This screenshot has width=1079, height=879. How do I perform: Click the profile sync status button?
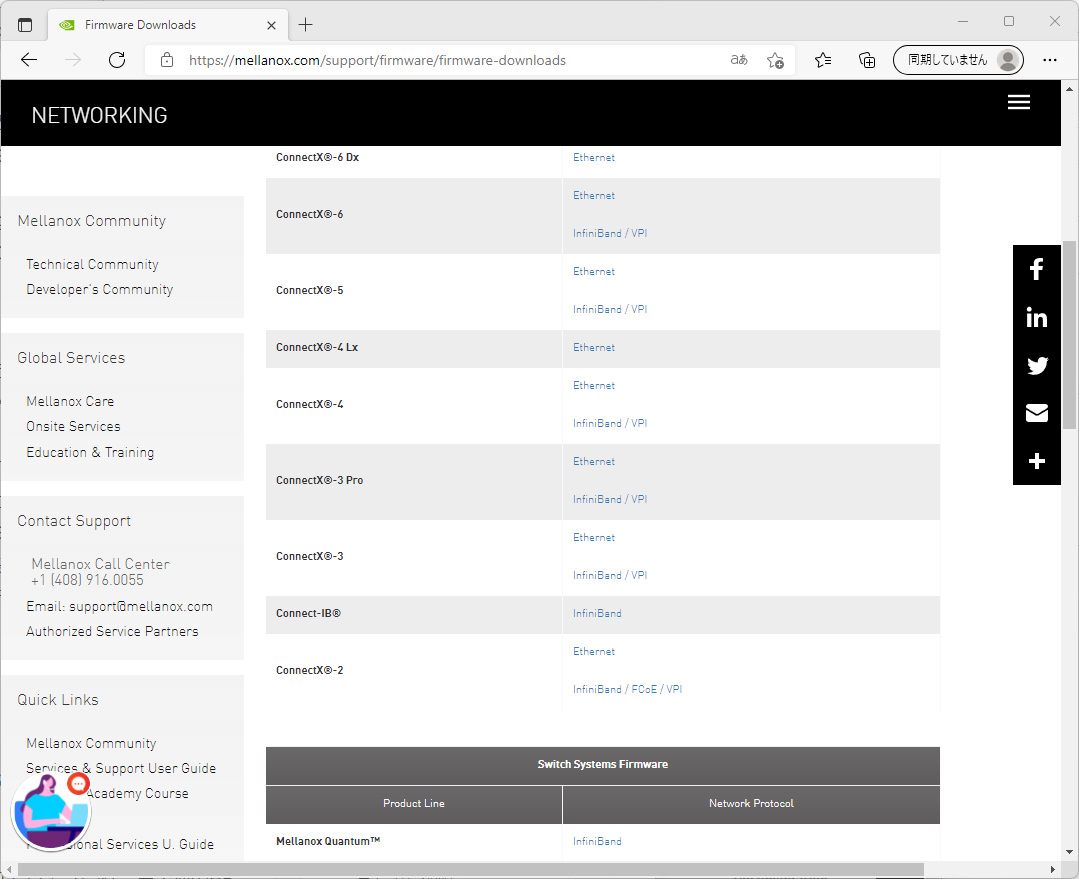[958, 60]
